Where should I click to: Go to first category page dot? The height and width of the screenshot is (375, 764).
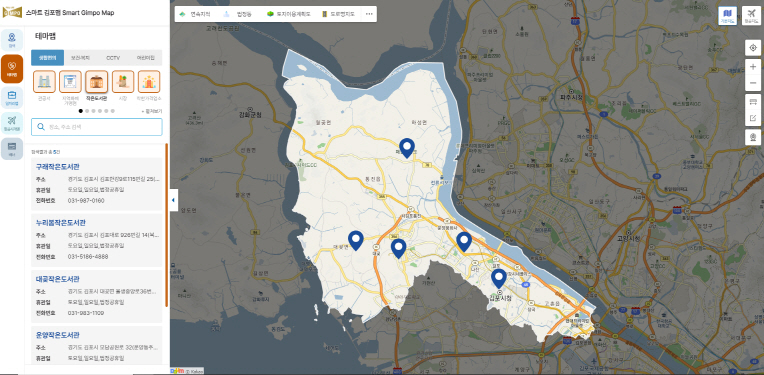tap(80, 111)
